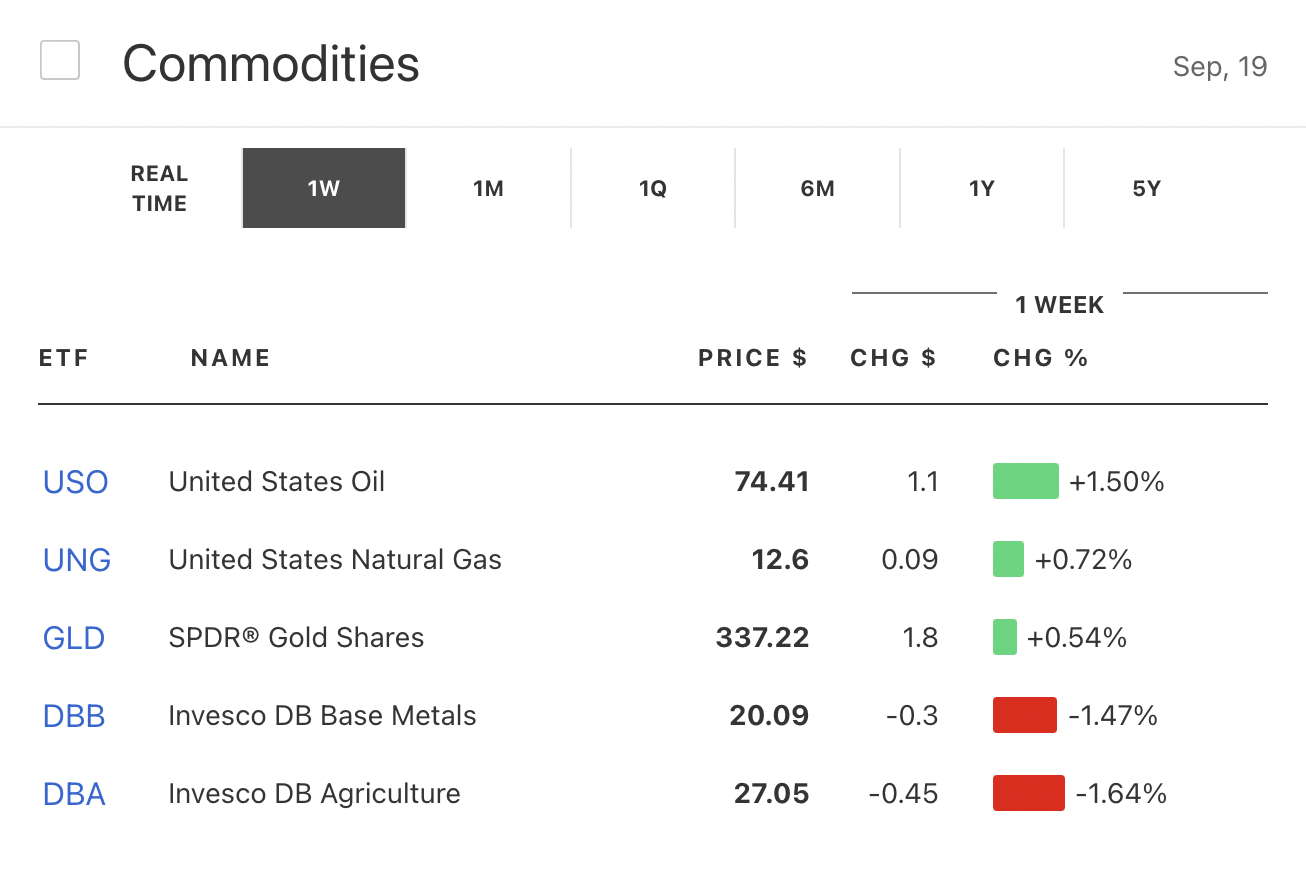
Task: Select the 1W time range tab
Action: pyautogui.click(x=324, y=188)
